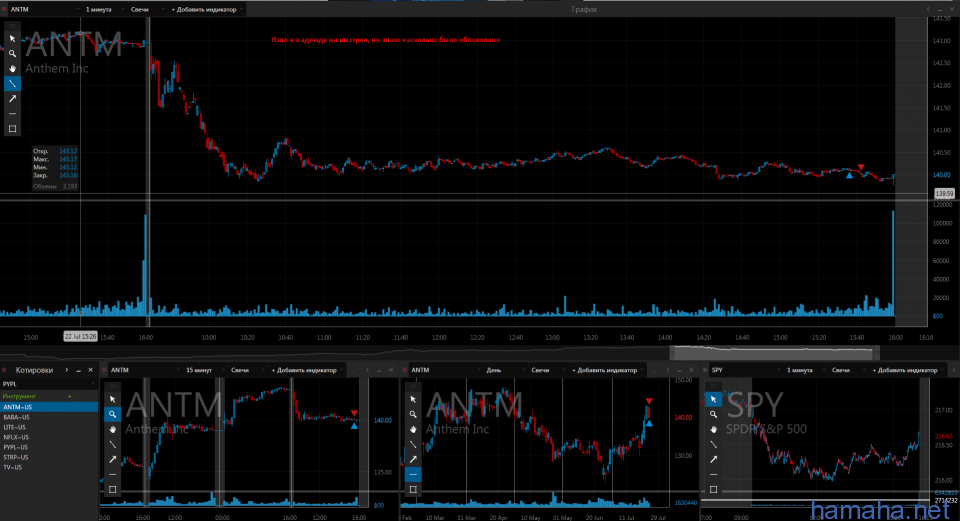Select arrow tool in SPY chart
This screenshot has width=960, height=521.
[x=713, y=459]
